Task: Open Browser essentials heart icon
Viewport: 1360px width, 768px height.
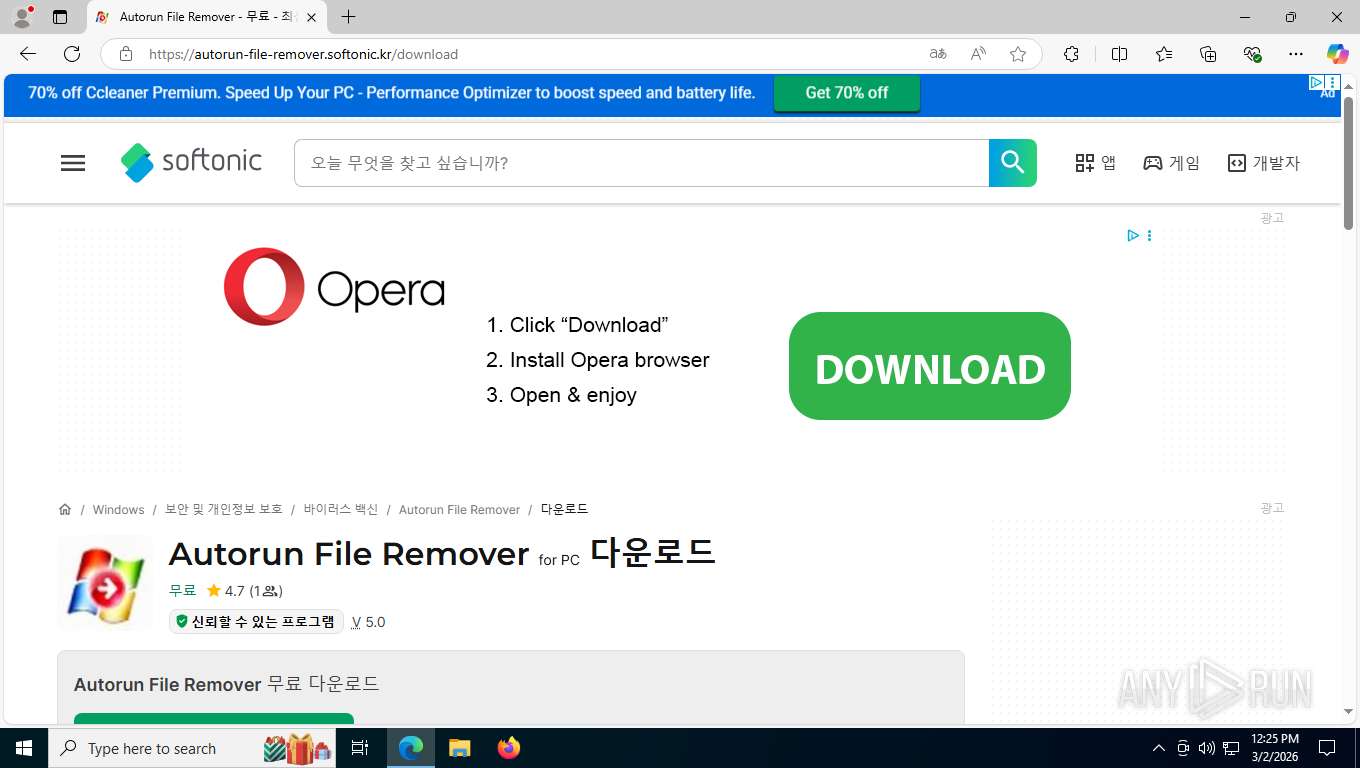Action: 1252,54
